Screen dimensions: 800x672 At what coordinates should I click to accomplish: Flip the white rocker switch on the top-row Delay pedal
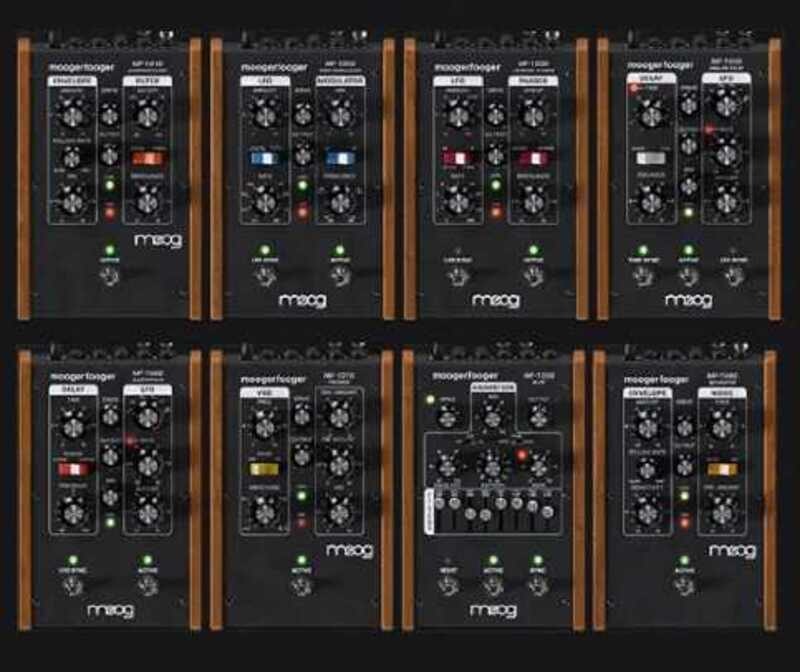click(x=649, y=158)
